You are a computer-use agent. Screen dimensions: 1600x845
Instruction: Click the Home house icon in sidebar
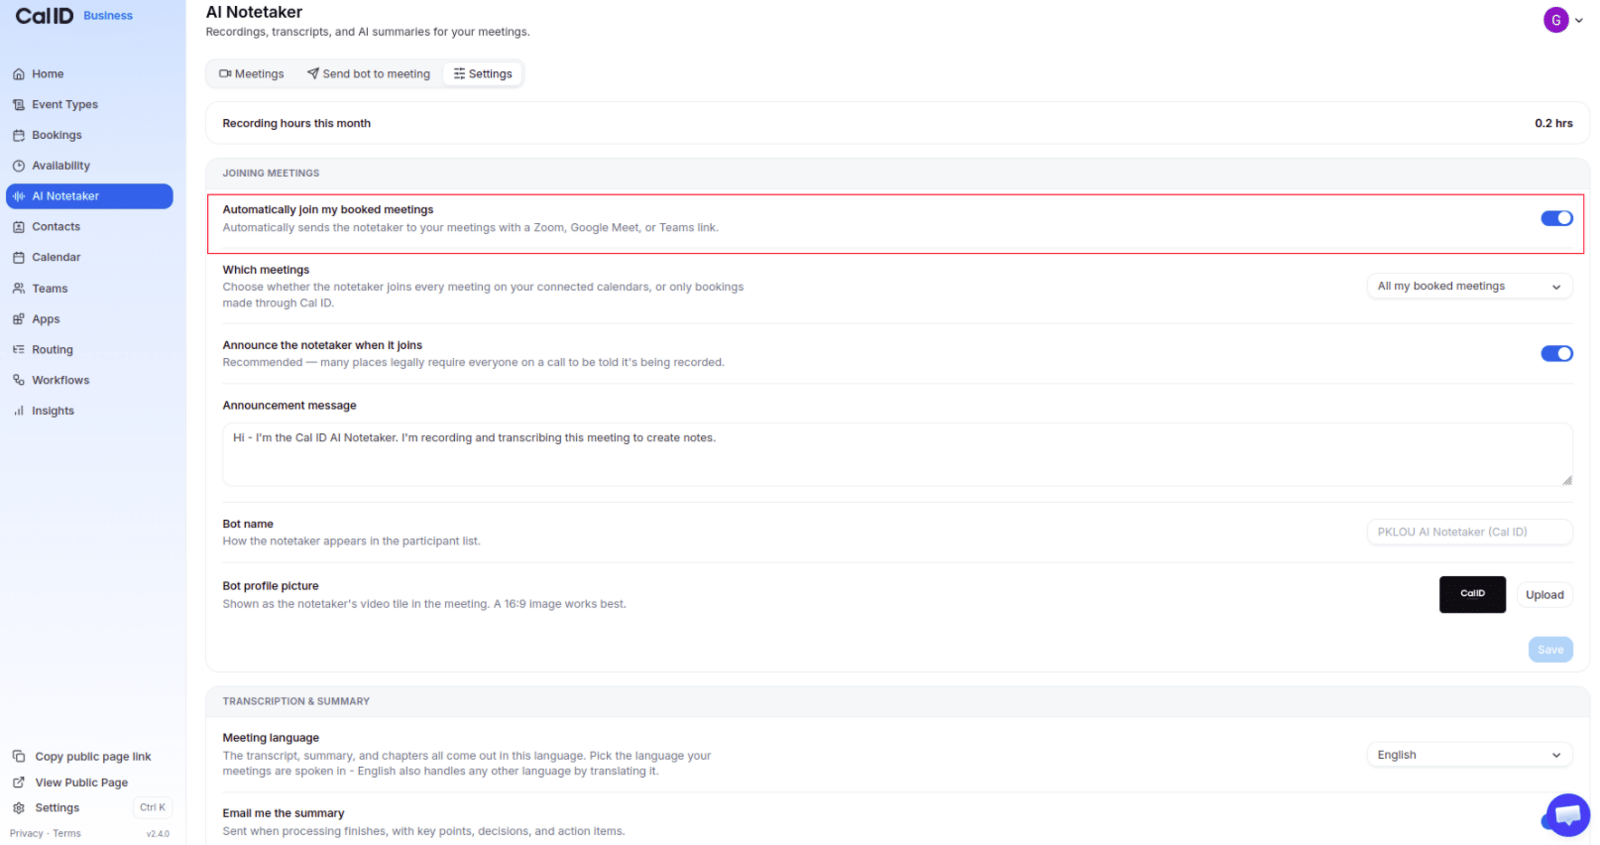coord(18,74)
